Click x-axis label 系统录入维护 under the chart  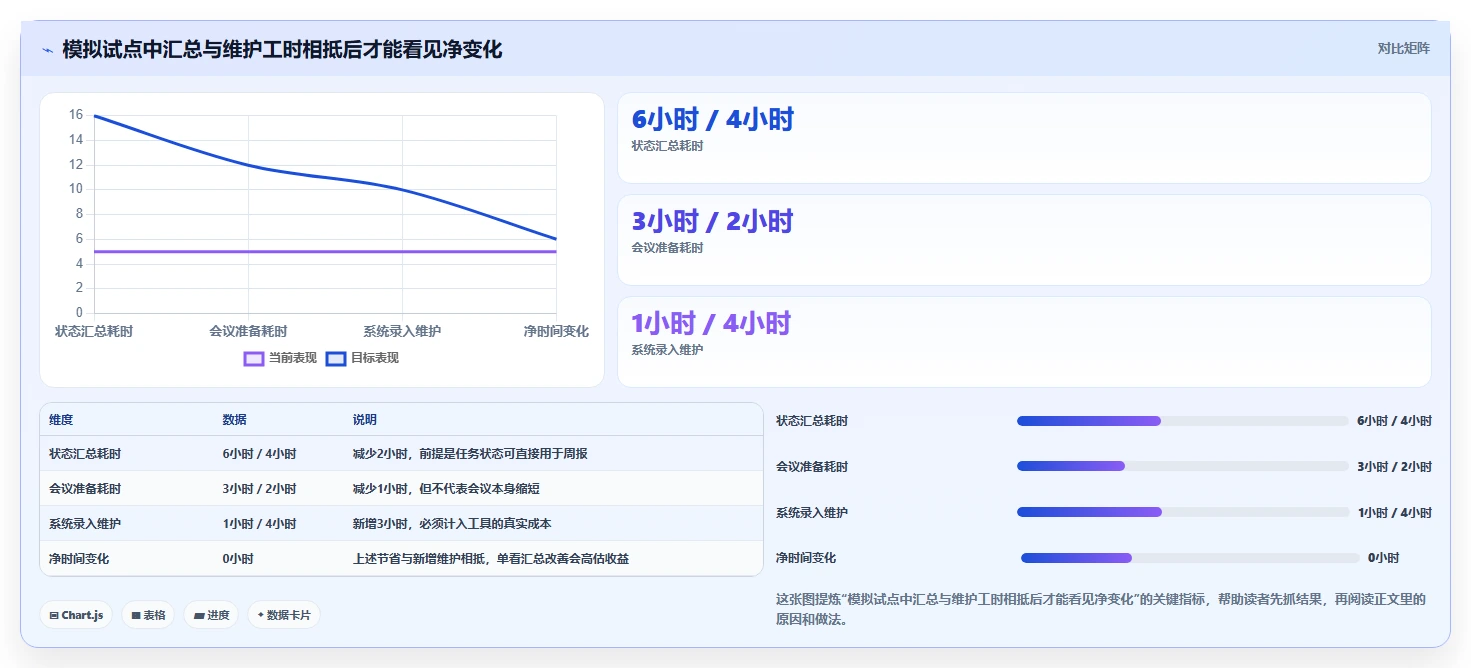[x=402, y=331]
